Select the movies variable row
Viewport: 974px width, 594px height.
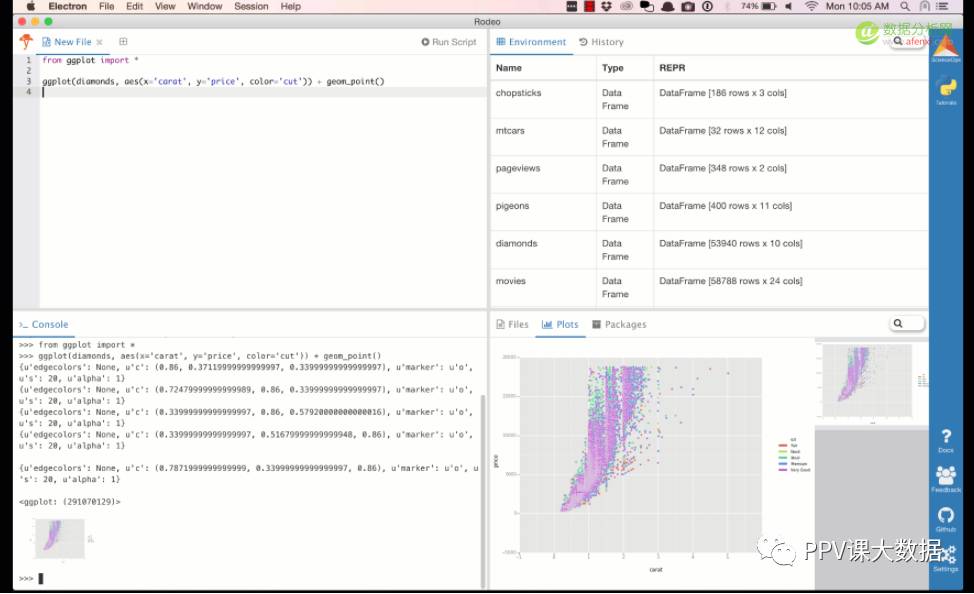click(709, 287)
